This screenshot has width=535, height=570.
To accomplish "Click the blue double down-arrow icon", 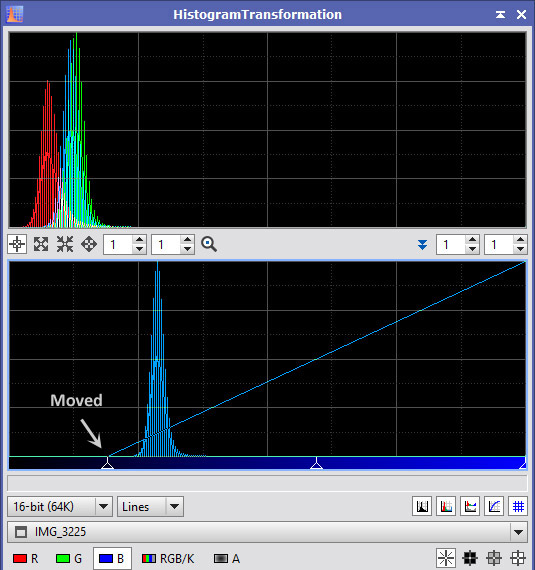I will pos(422,244).
